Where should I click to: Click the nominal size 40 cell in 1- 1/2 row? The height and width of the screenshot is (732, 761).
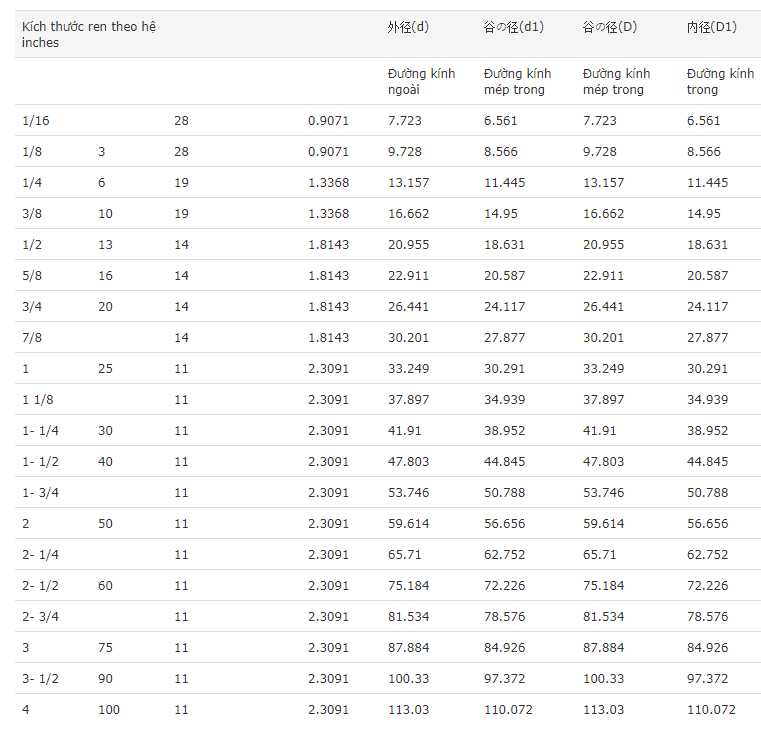(105, 462)
